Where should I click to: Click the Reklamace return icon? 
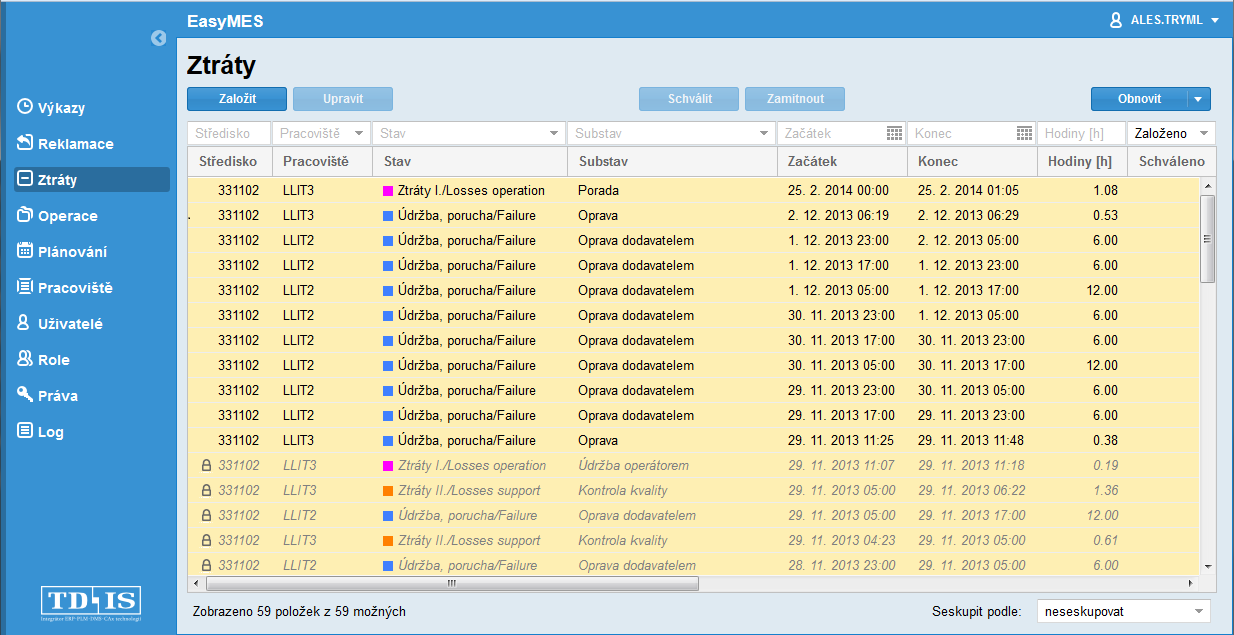(26, 143)
